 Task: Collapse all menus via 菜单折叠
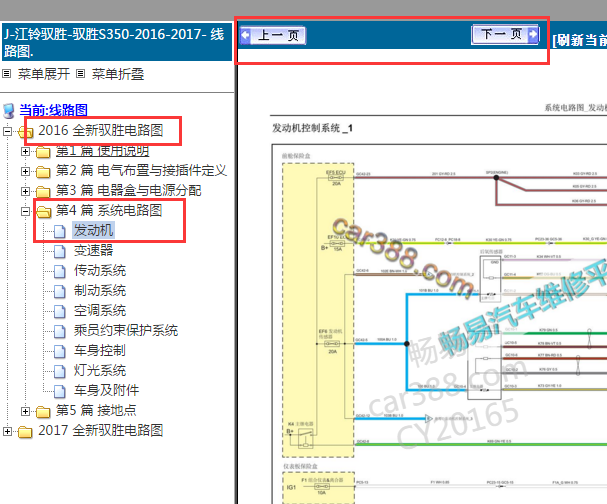118,74
